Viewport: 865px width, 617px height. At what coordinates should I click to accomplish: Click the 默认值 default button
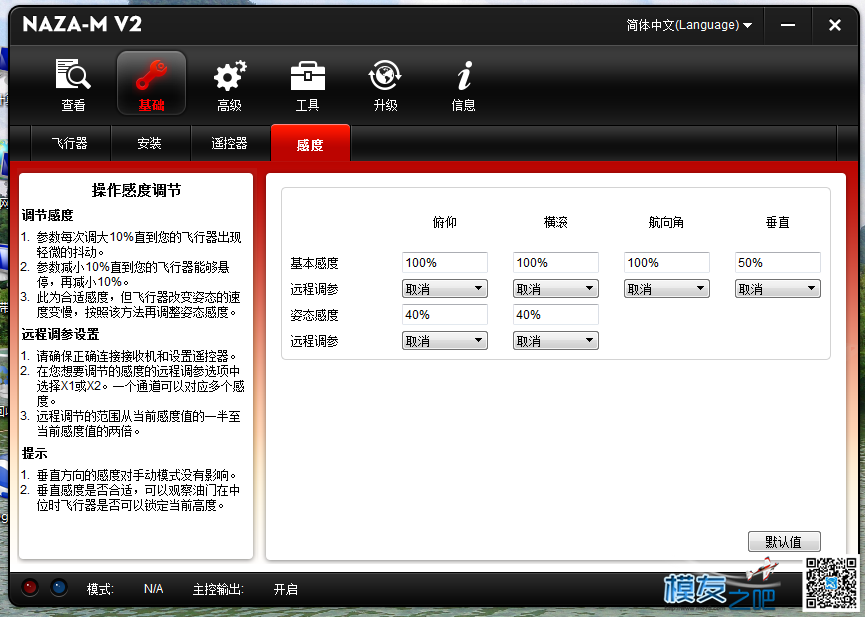tap(784, 541)
